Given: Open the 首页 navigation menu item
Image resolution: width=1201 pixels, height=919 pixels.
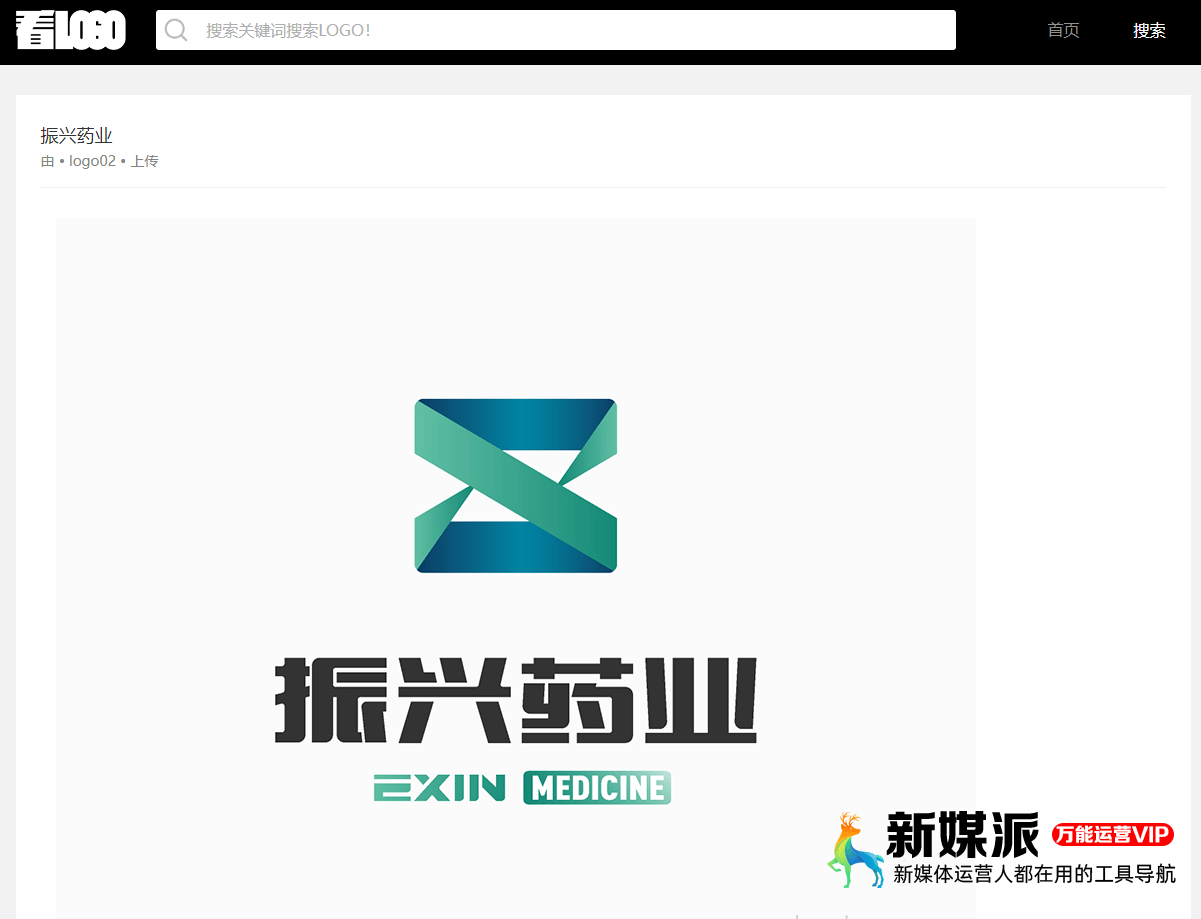Looking at the screenshot, I should pyautogui.click(x=1063, y=30).
